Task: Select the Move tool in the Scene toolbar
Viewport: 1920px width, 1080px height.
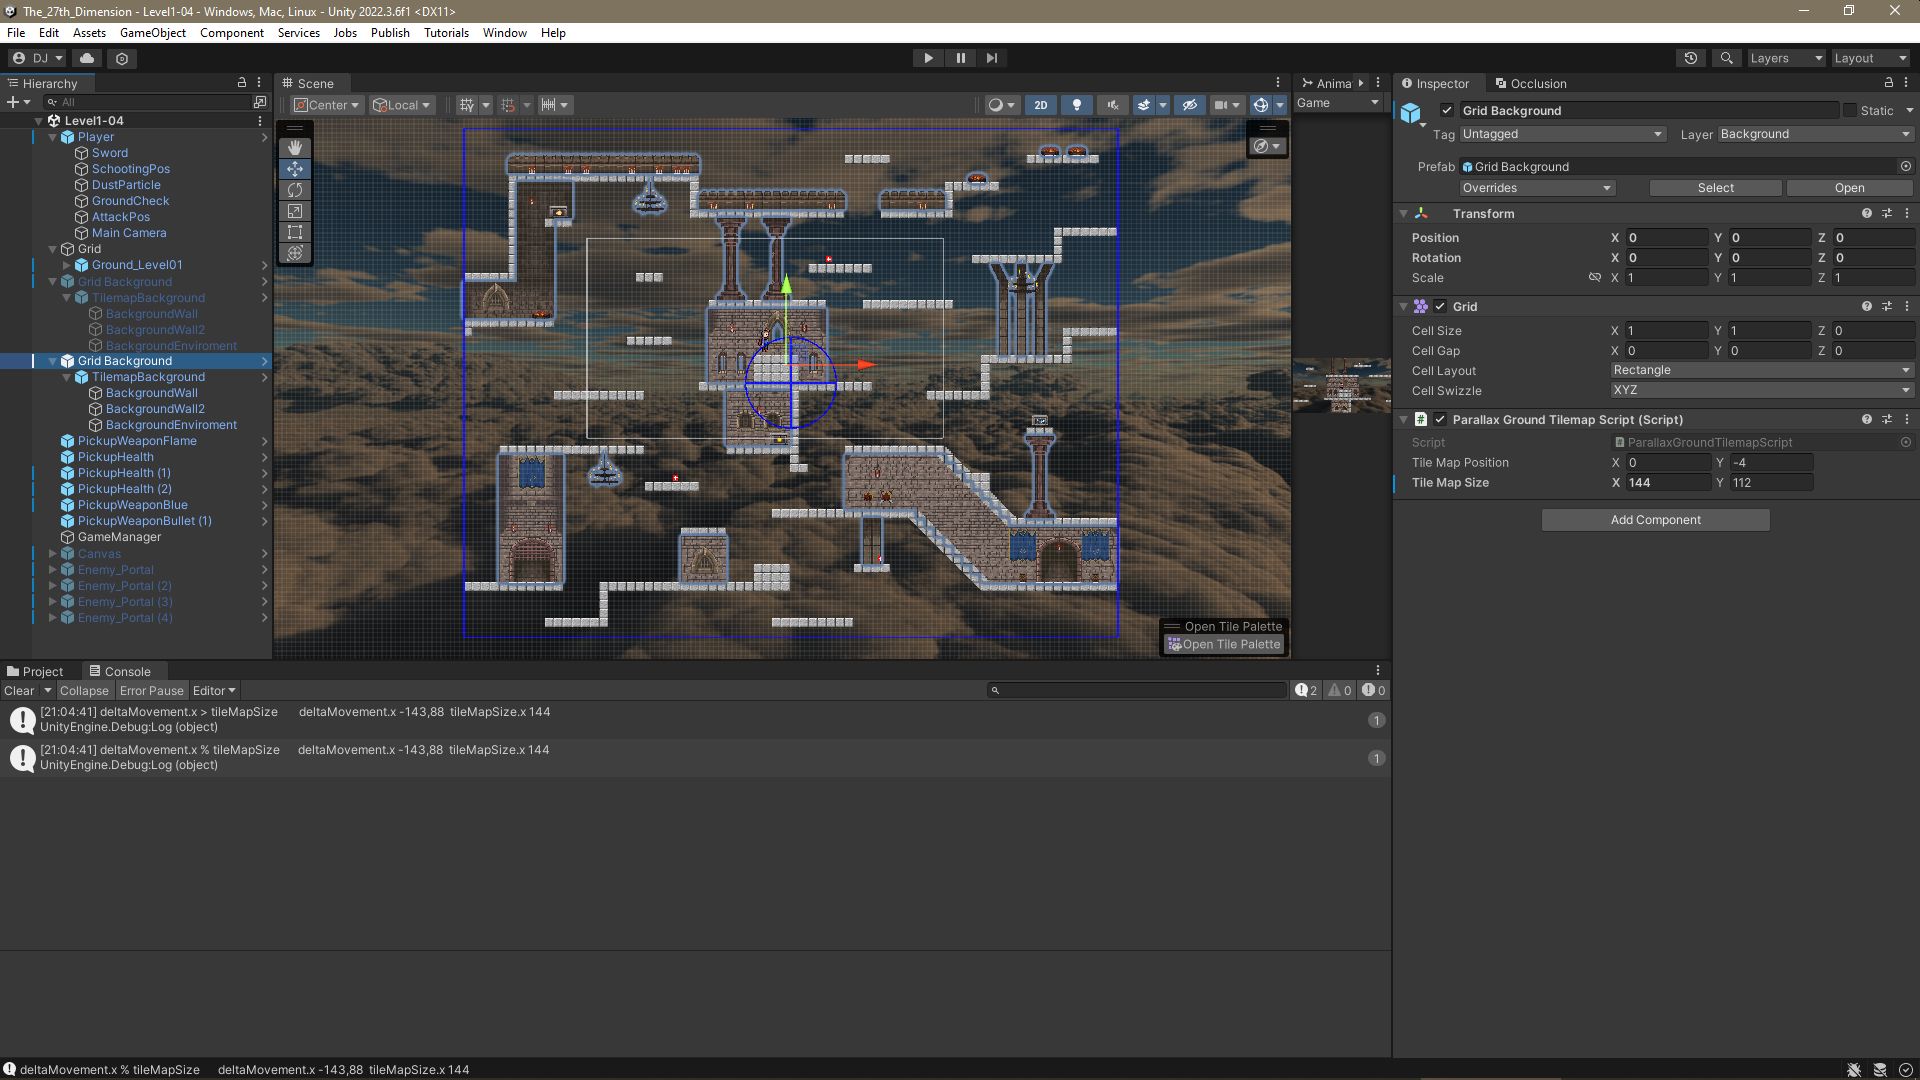Action: (x=295, y=168)
